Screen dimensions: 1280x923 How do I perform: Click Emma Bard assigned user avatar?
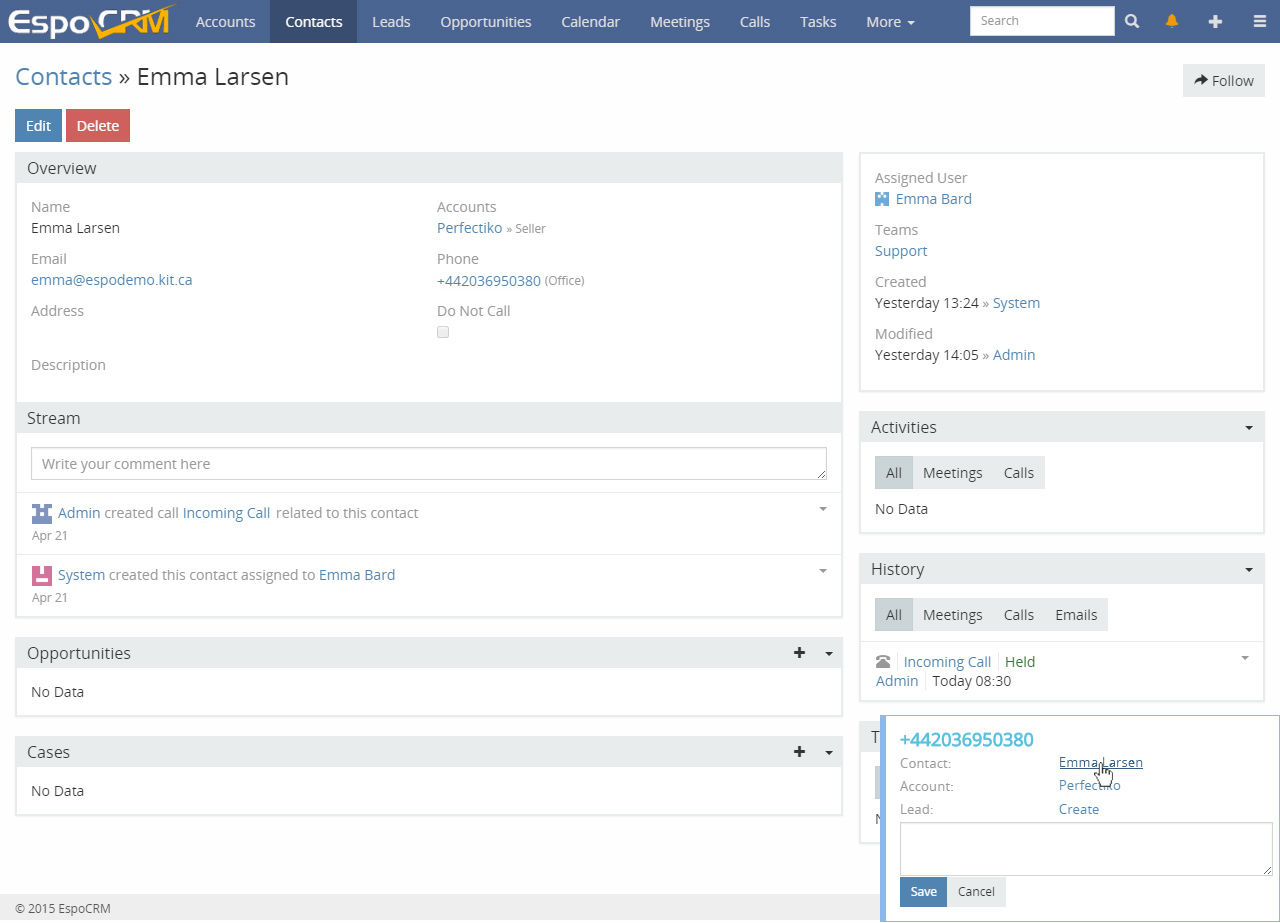pos(882,199)
